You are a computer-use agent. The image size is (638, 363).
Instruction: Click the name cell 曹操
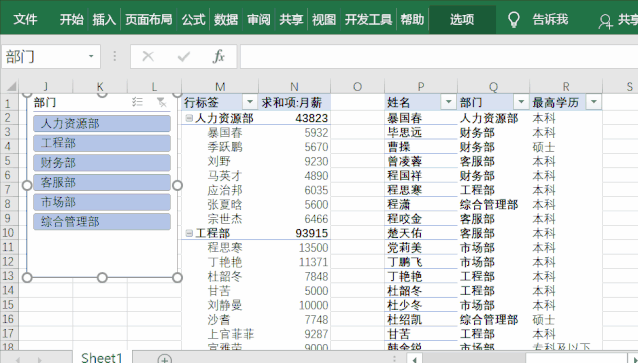tap(421, 147)
